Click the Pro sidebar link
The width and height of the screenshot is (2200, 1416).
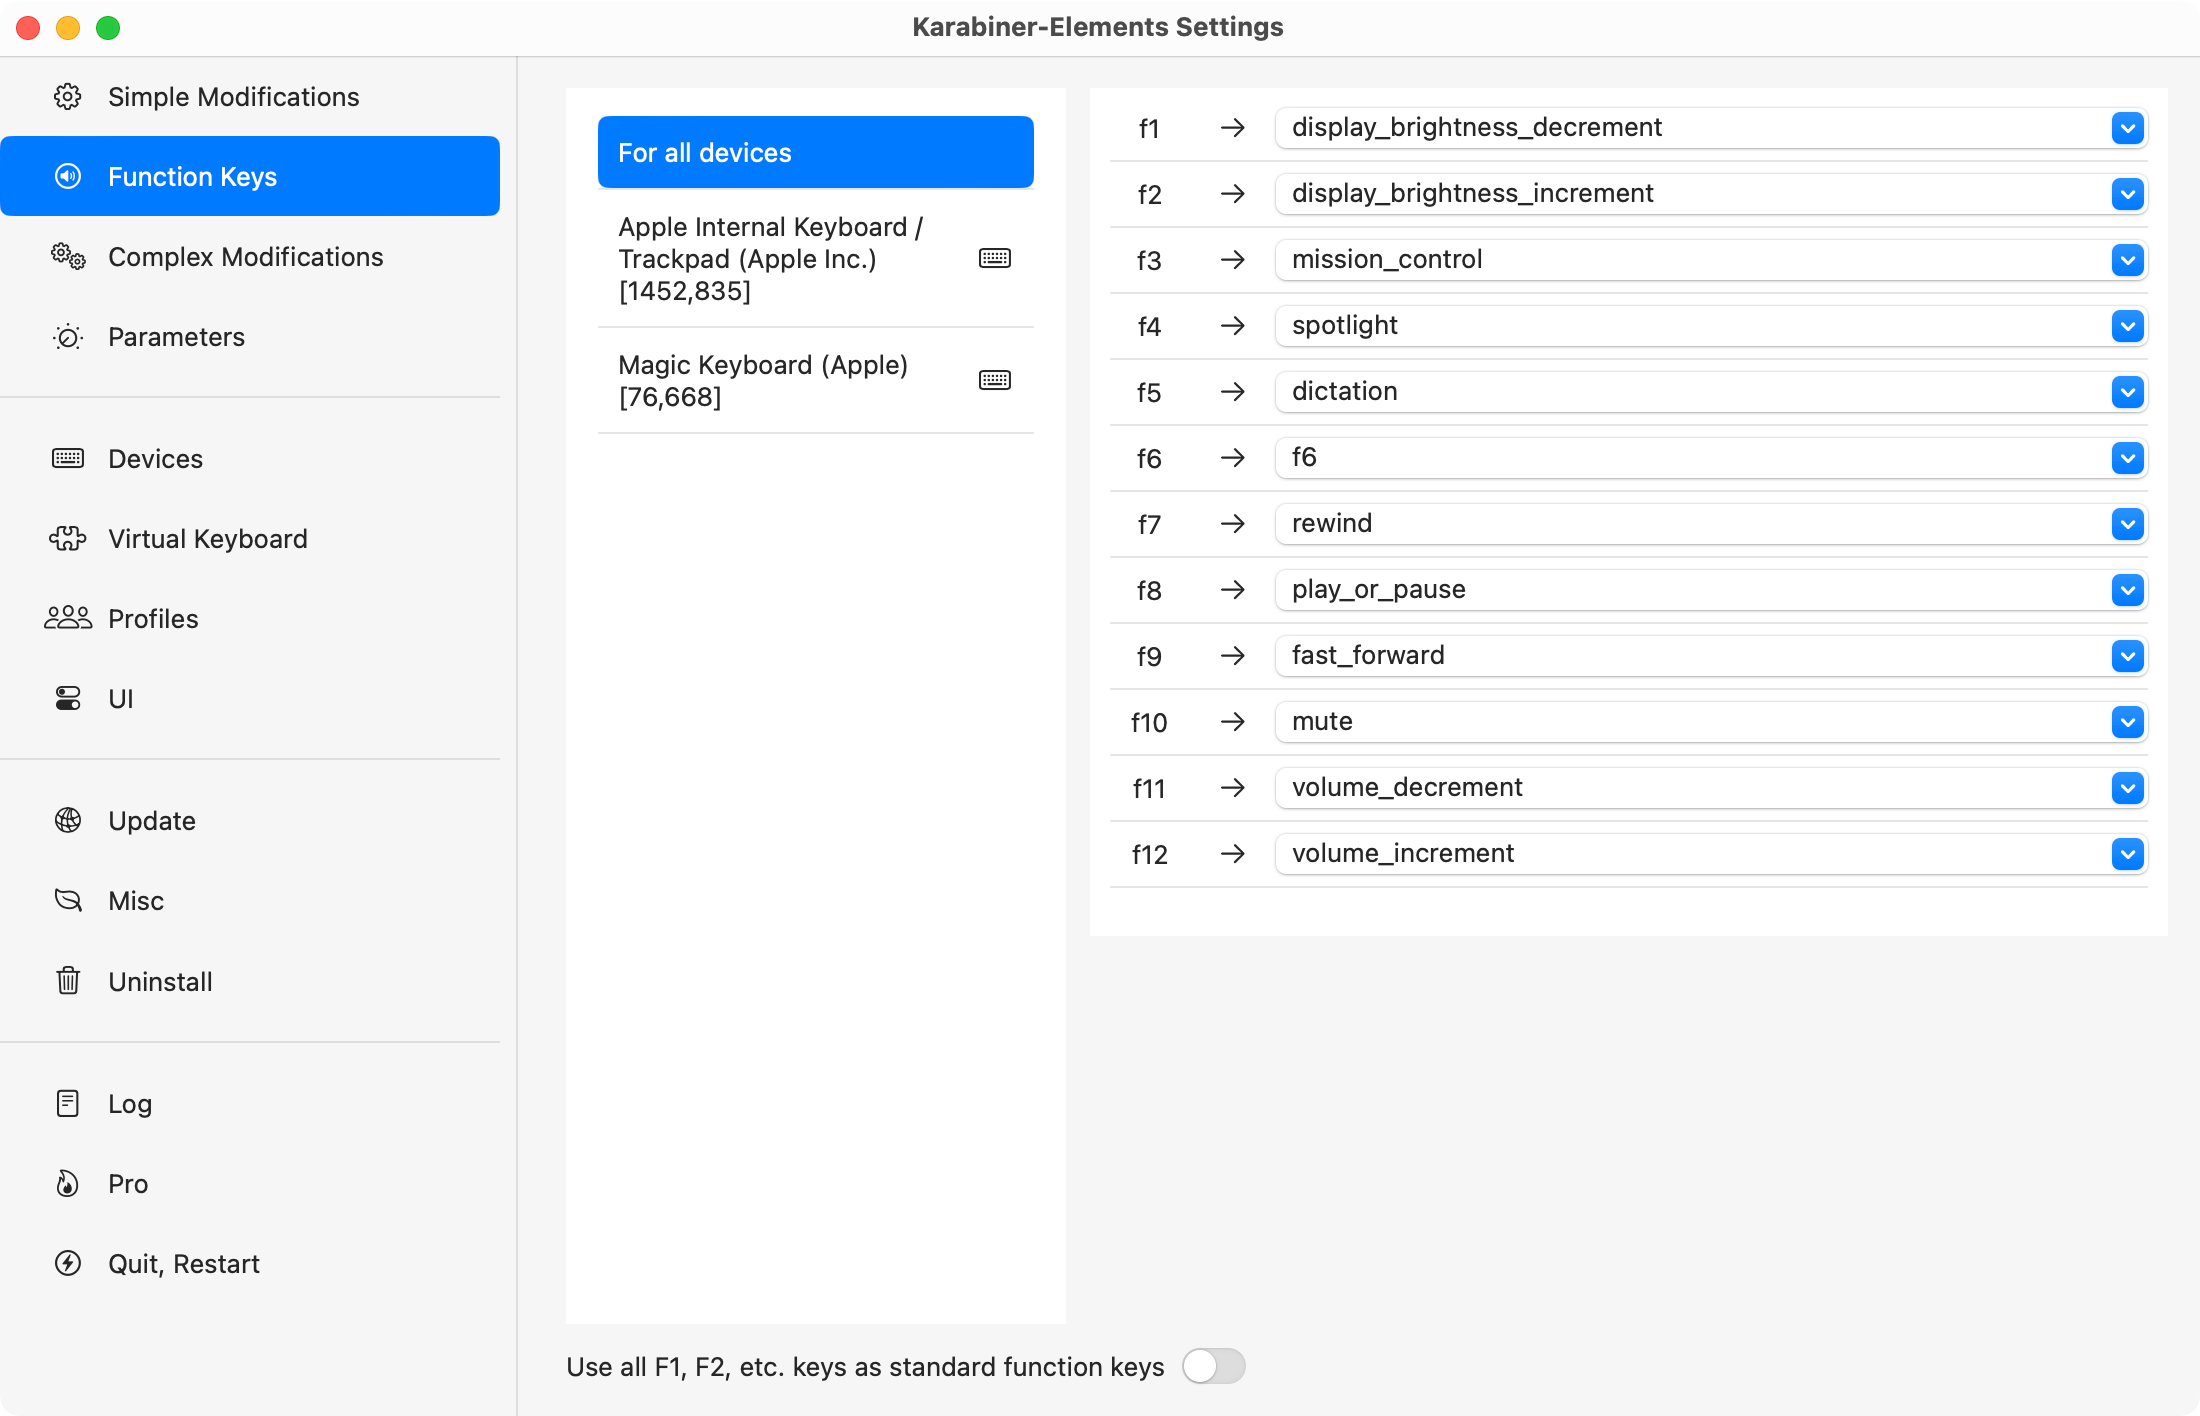127,1183
